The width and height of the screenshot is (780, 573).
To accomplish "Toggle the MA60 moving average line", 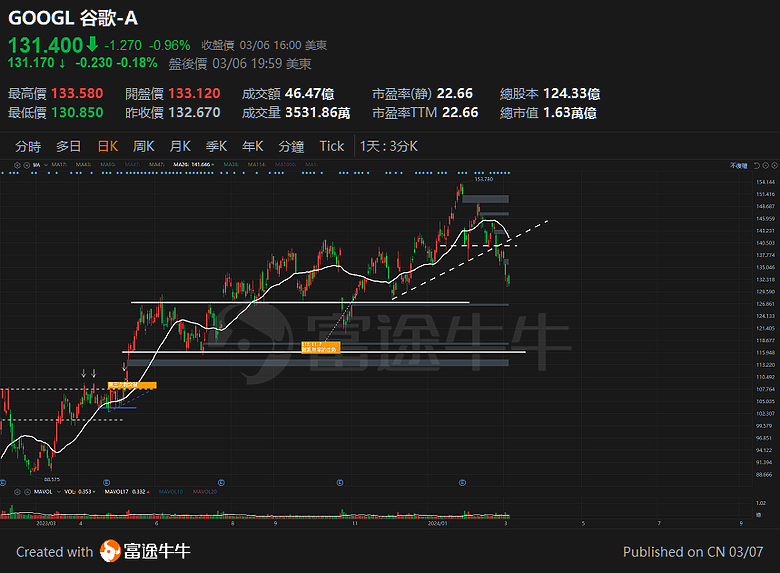I will click(108, 165).
